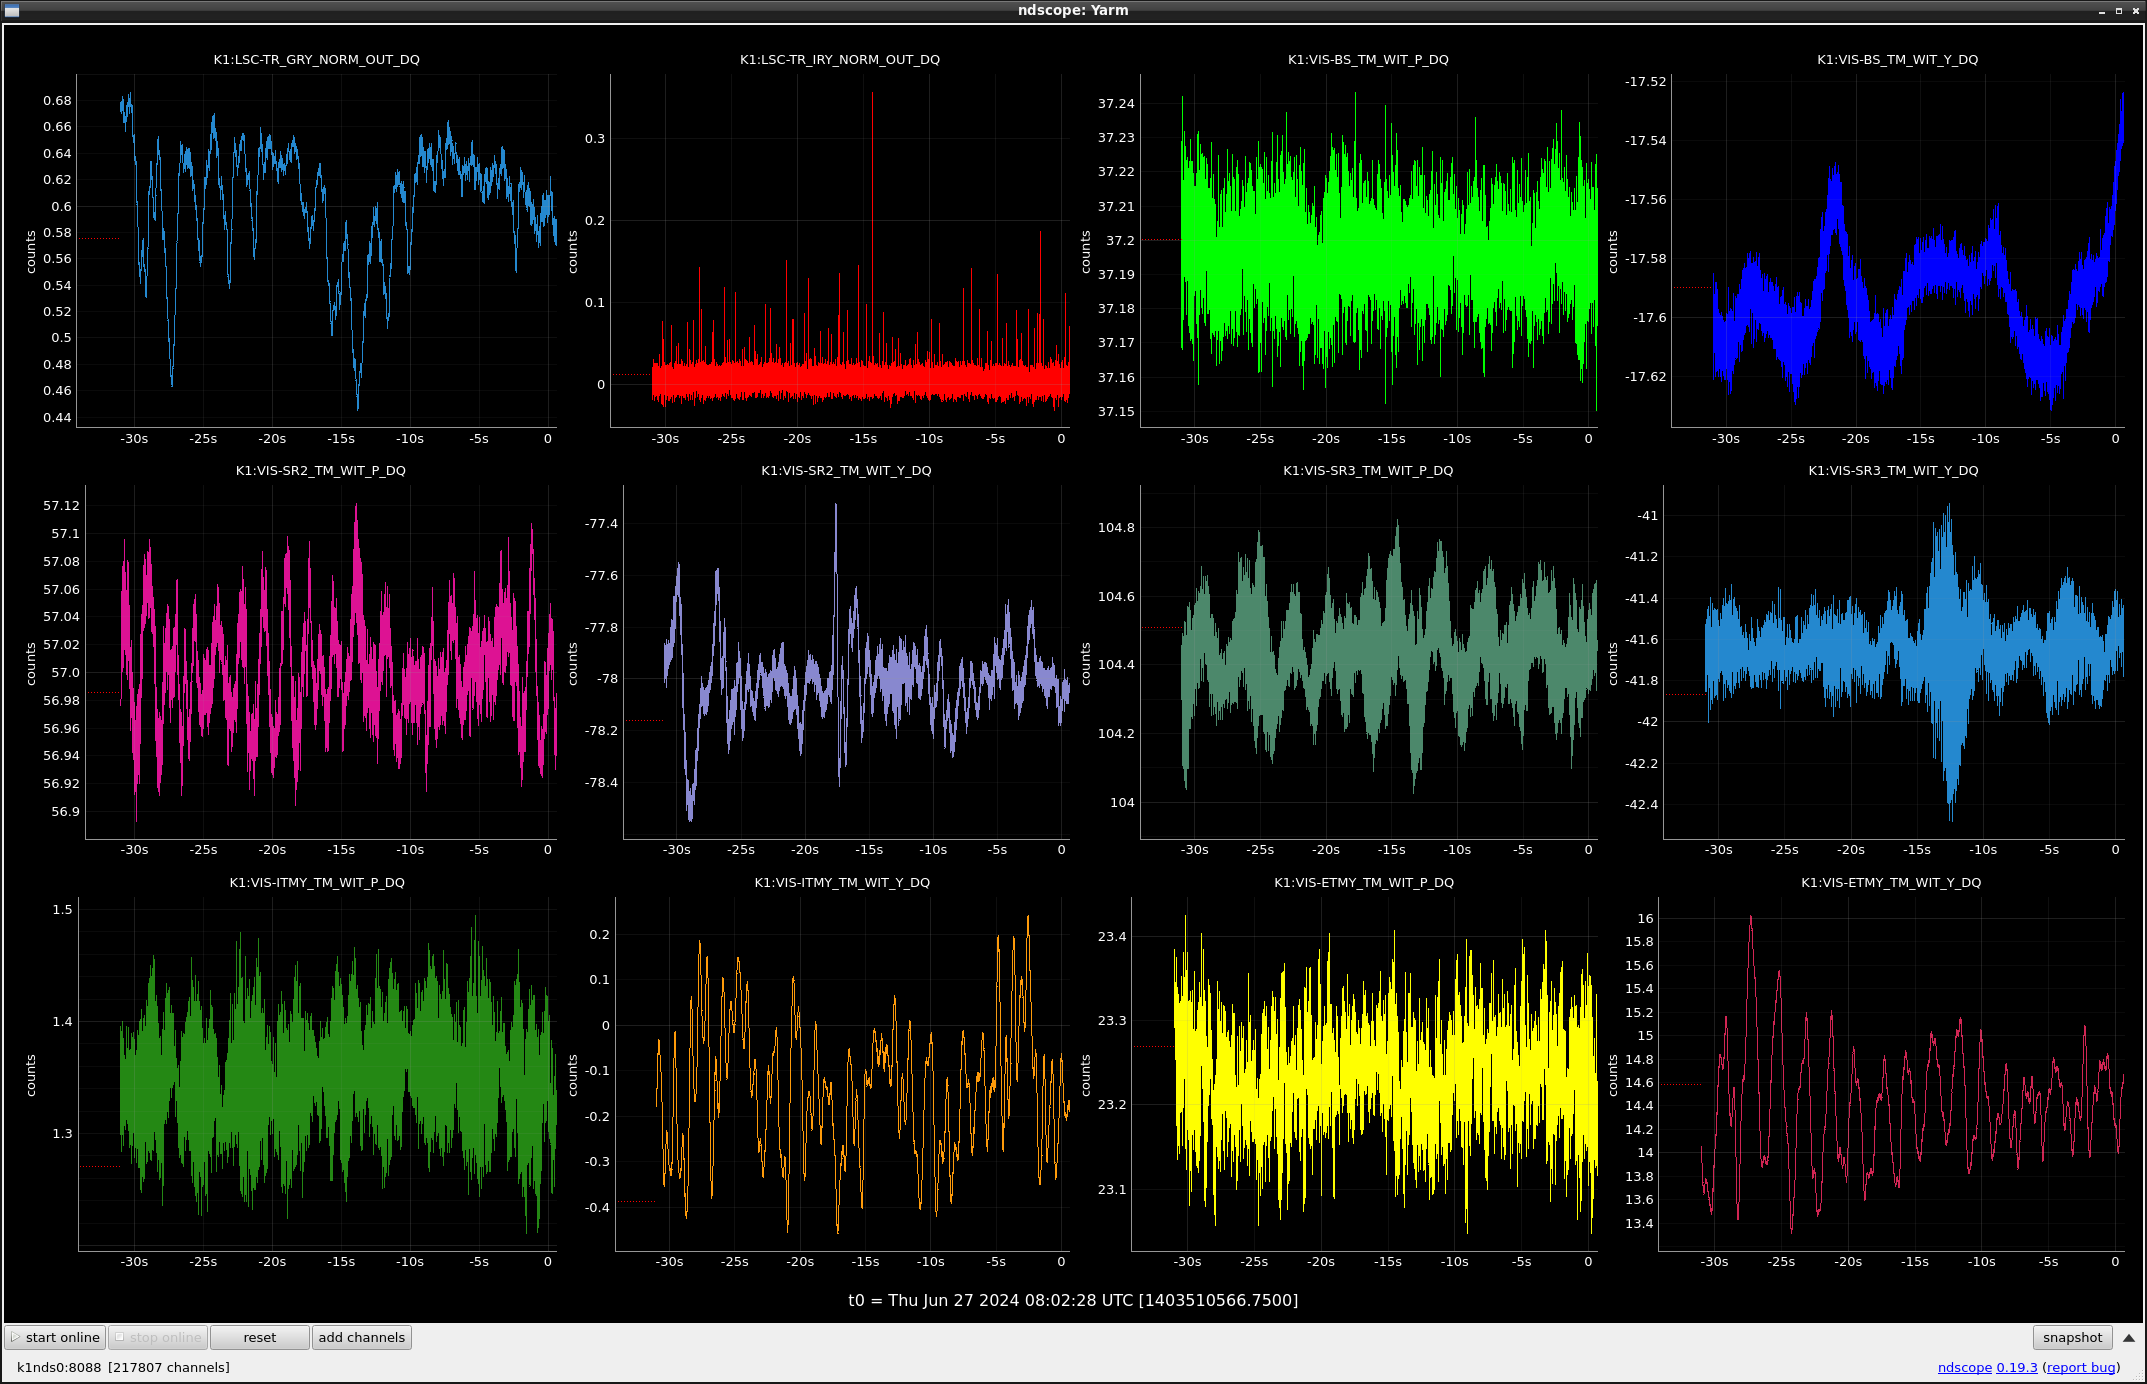The width and height of the screenshot is (2147, 1384).
Task: Select the K1:VIS-BS_TM_WIT_P_DQ plot title
Action: (x=1367, y=59)
